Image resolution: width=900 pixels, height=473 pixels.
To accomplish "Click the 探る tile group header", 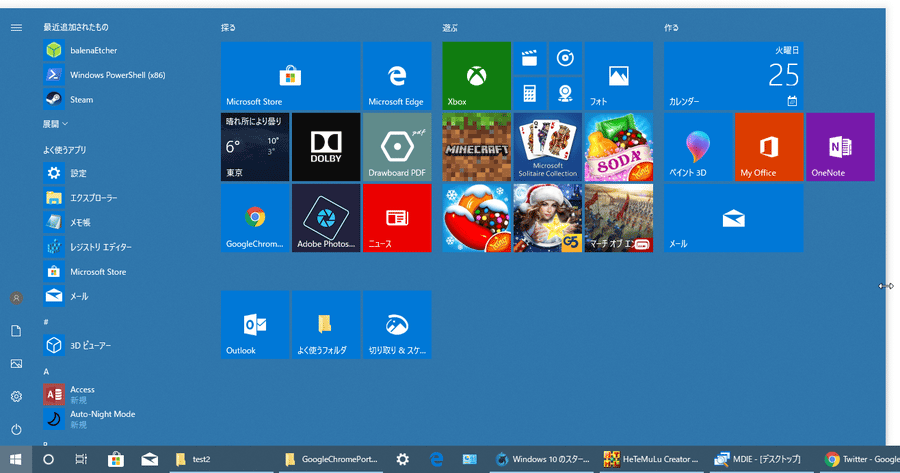I will (228, 28).
